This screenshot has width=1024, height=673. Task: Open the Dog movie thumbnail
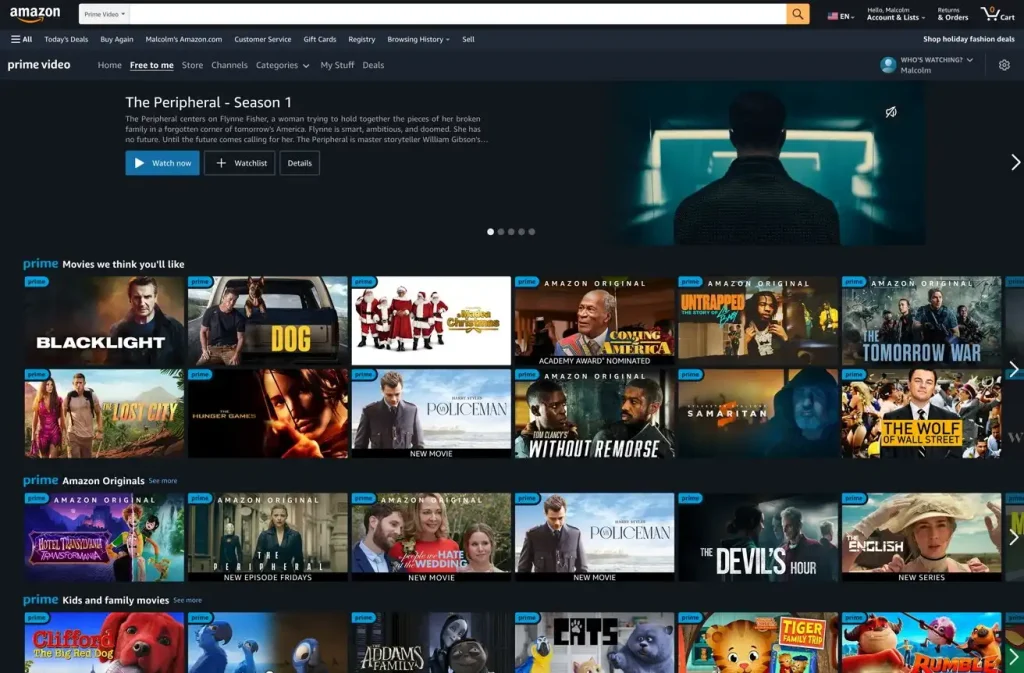pyautogui.click(x=268, y=321)
